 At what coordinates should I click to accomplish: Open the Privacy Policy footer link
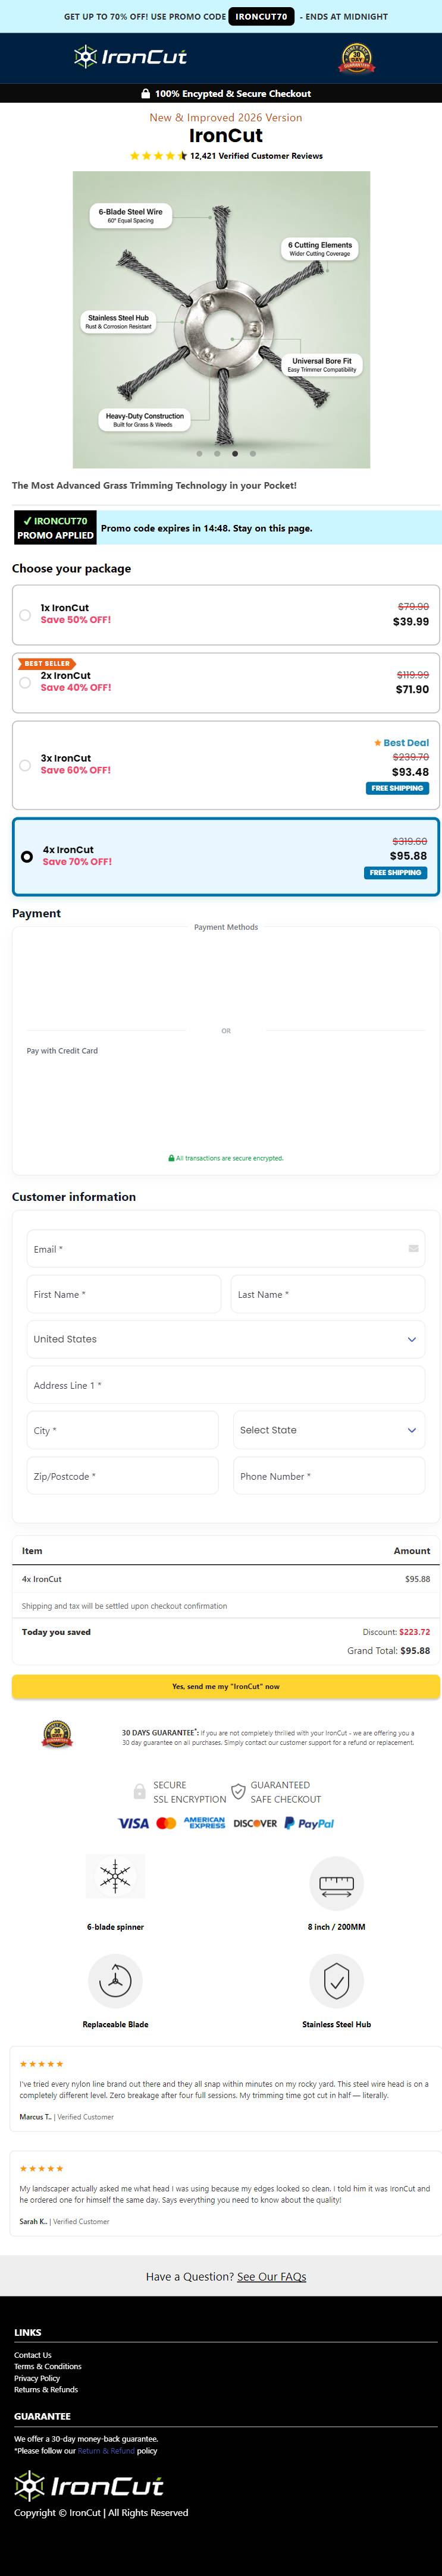click(37, 2378)
